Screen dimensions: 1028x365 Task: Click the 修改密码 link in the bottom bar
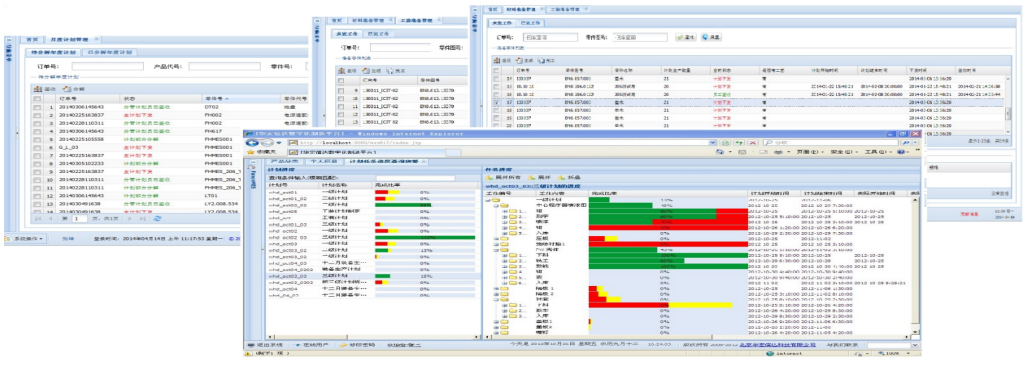coord(358,345)
